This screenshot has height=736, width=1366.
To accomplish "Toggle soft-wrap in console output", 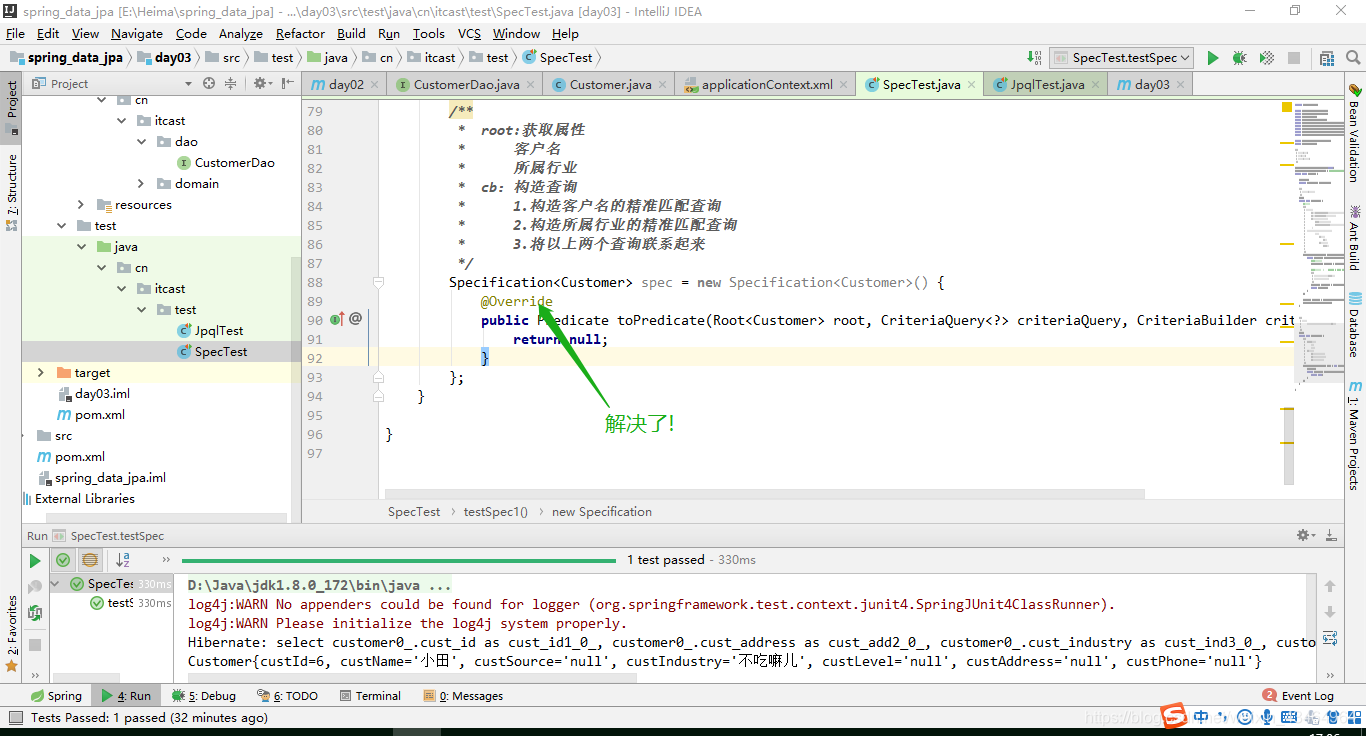I will (1330, 638).
